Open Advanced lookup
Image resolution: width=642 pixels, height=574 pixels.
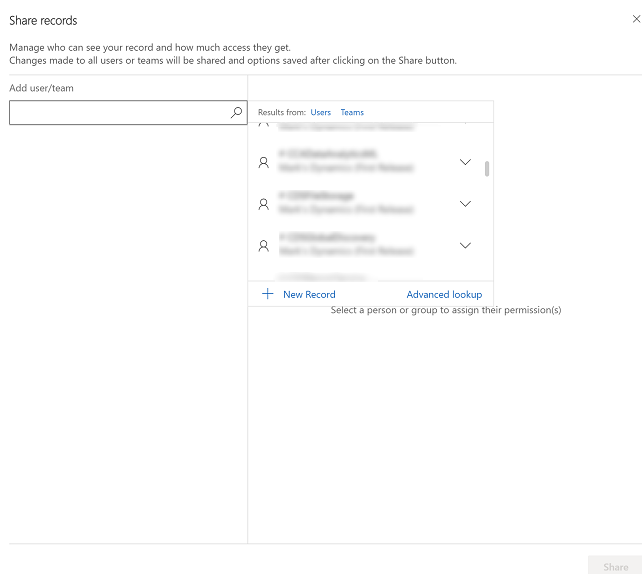(444, 294)
